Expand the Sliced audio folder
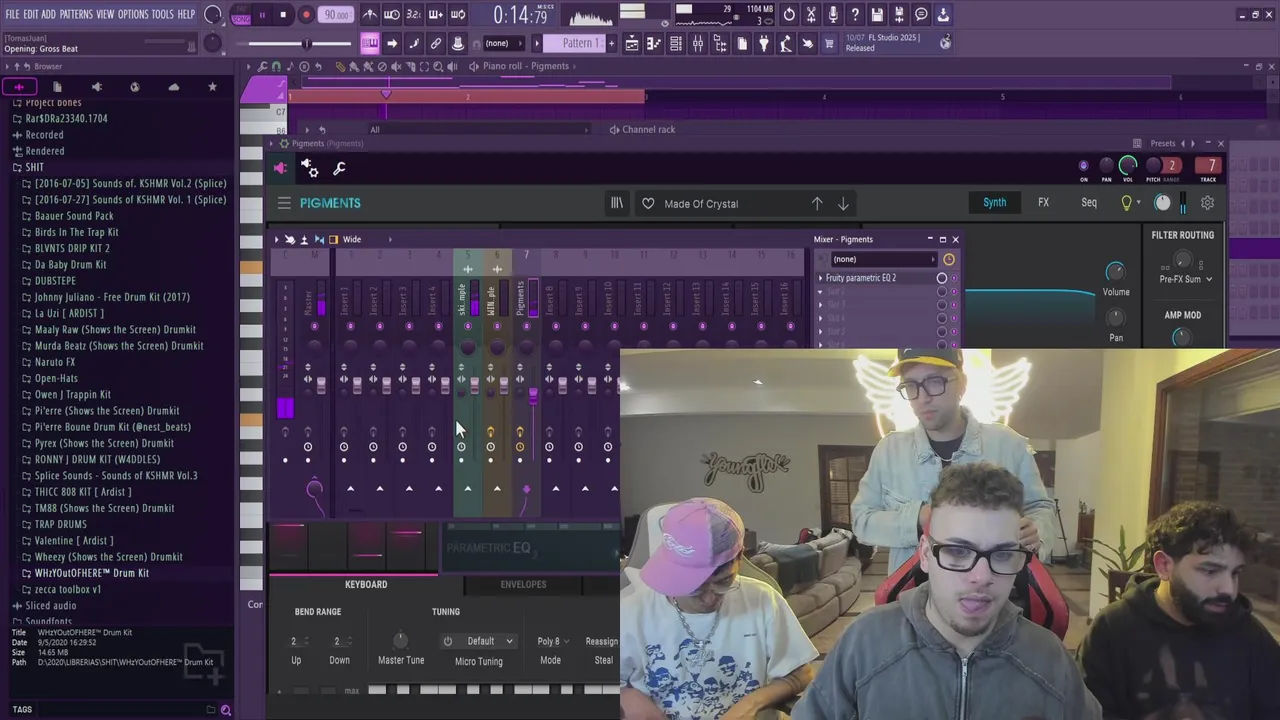 [51, 605]
